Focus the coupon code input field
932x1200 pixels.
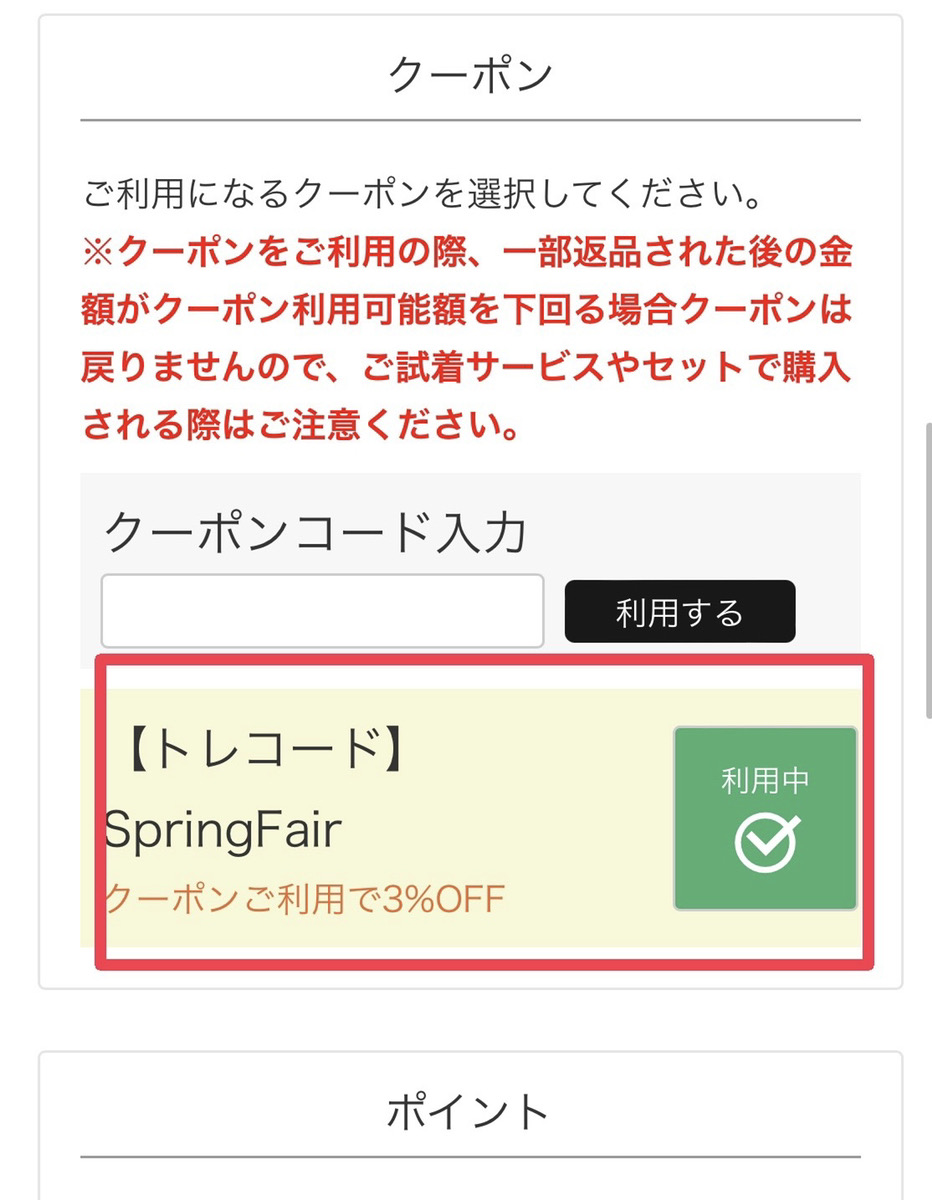click(x=322, y=610)
